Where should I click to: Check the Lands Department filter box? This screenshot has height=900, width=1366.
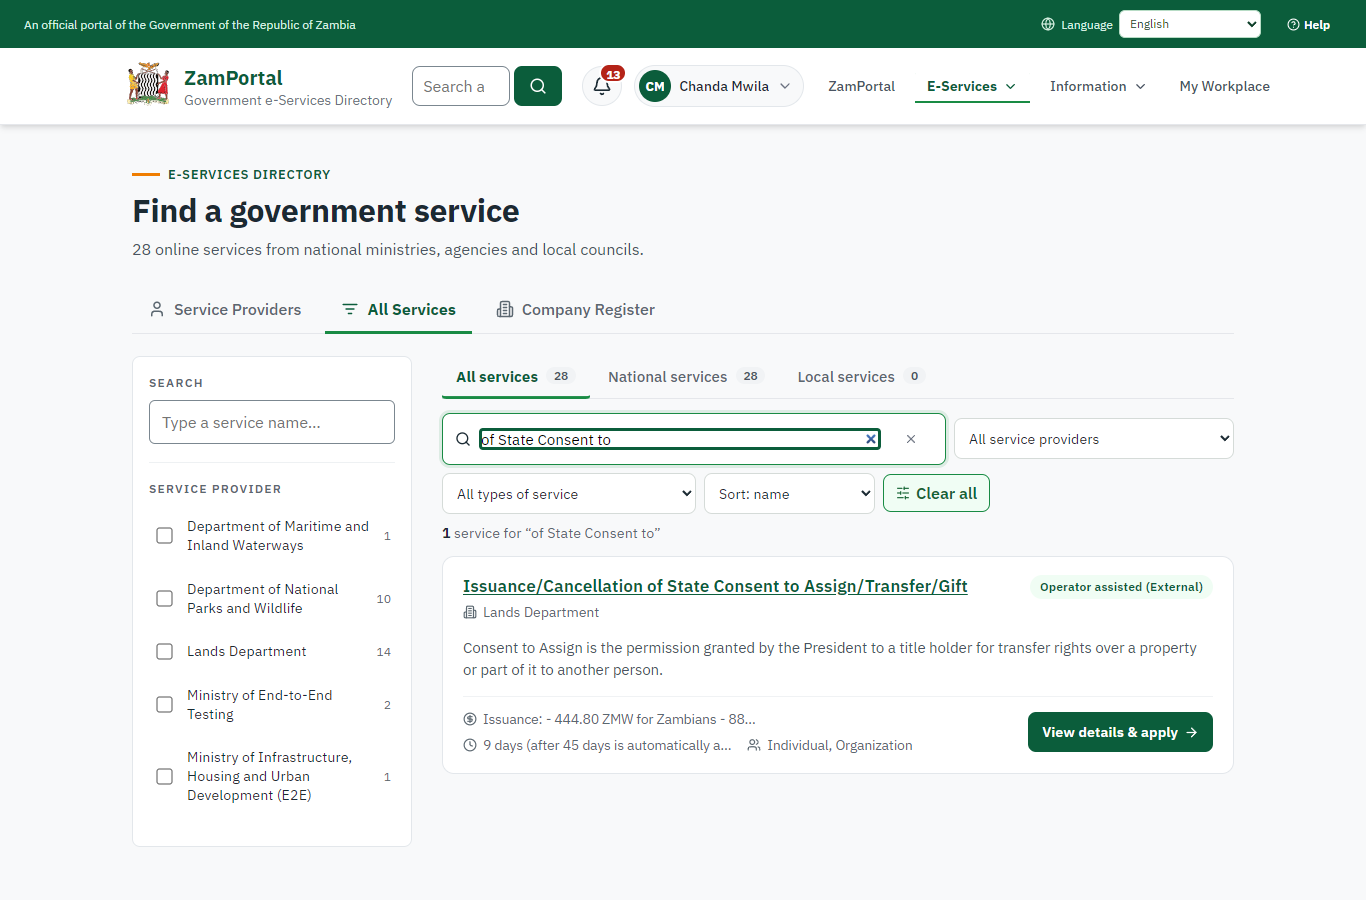(165, 652)
